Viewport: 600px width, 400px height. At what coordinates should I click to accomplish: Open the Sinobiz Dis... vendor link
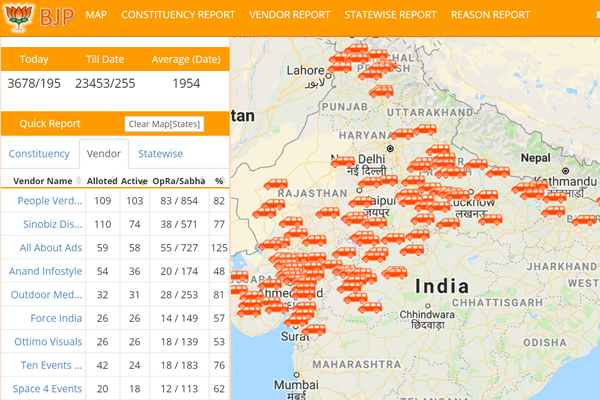pyautogui.click(x=52, y=224)
